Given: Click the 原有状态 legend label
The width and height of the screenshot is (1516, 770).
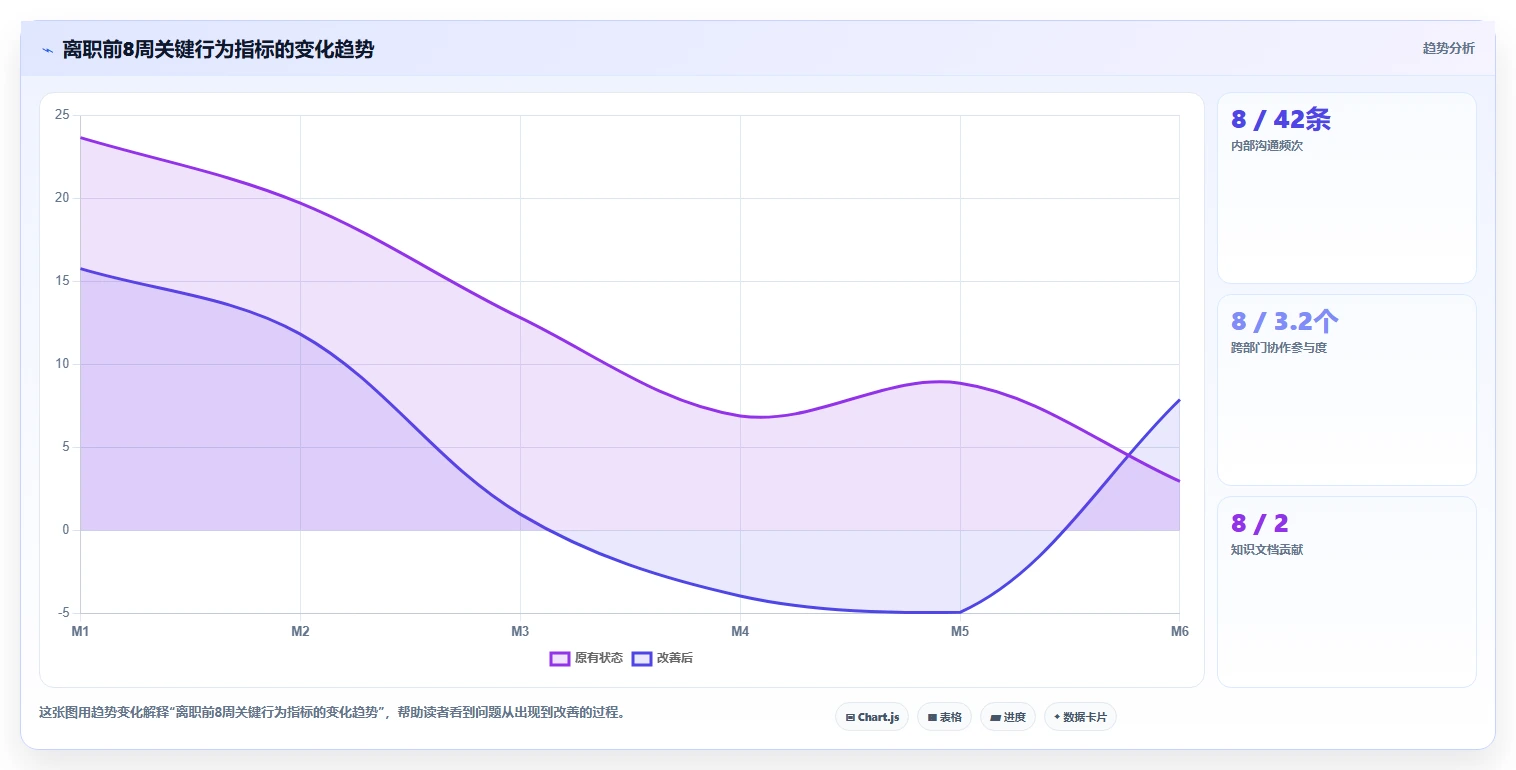Looking at the screenshot, I should [x=599, y=658].
